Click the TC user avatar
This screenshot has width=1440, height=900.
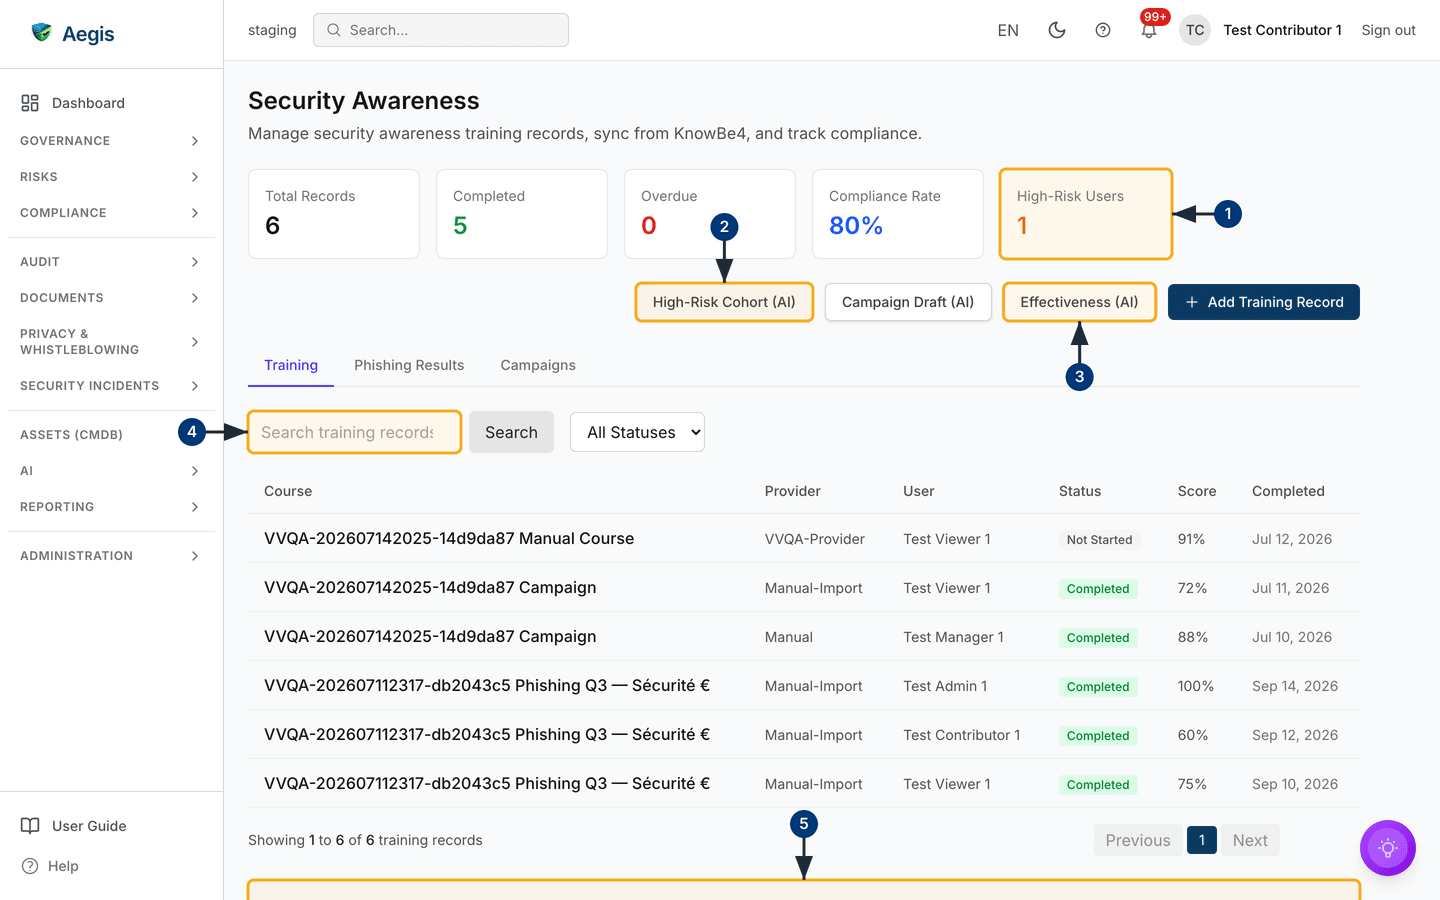click(x=1195, y=30)
